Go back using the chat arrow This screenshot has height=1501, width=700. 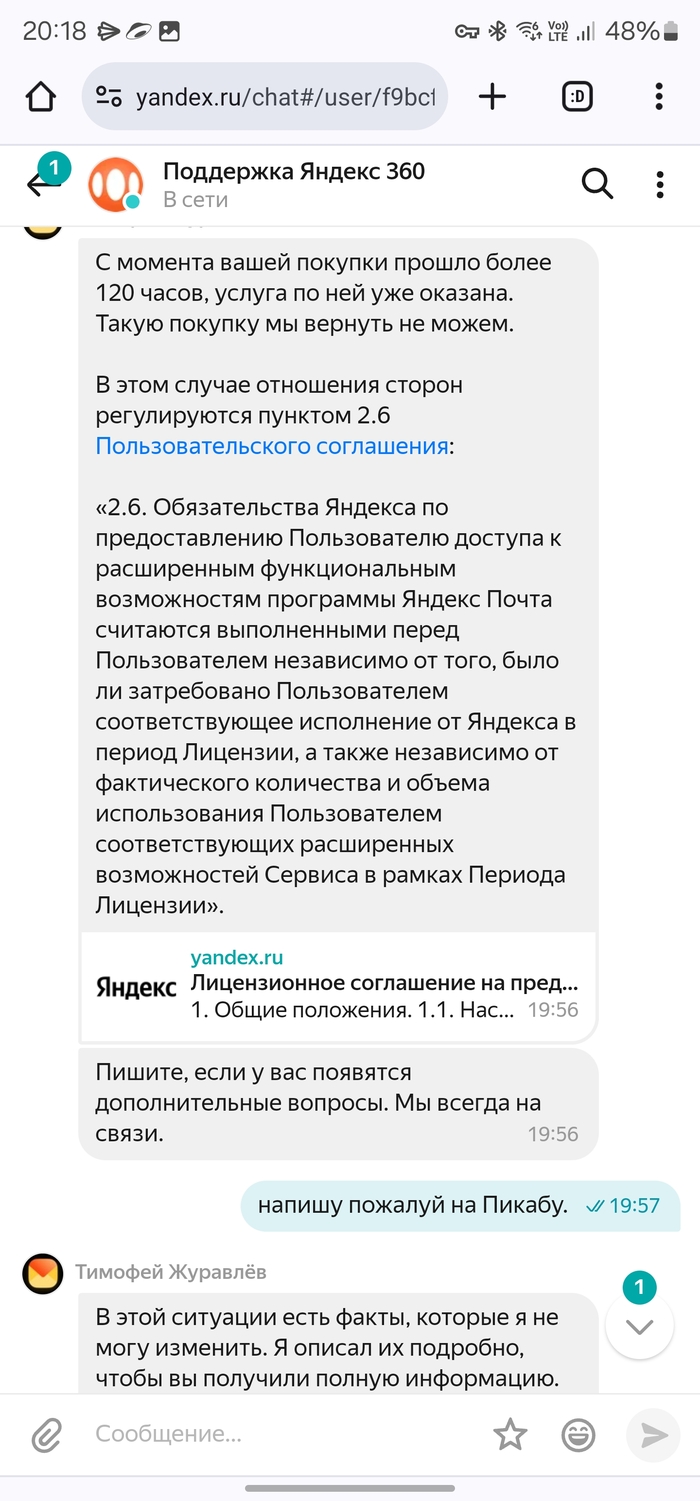click(40, 185)
